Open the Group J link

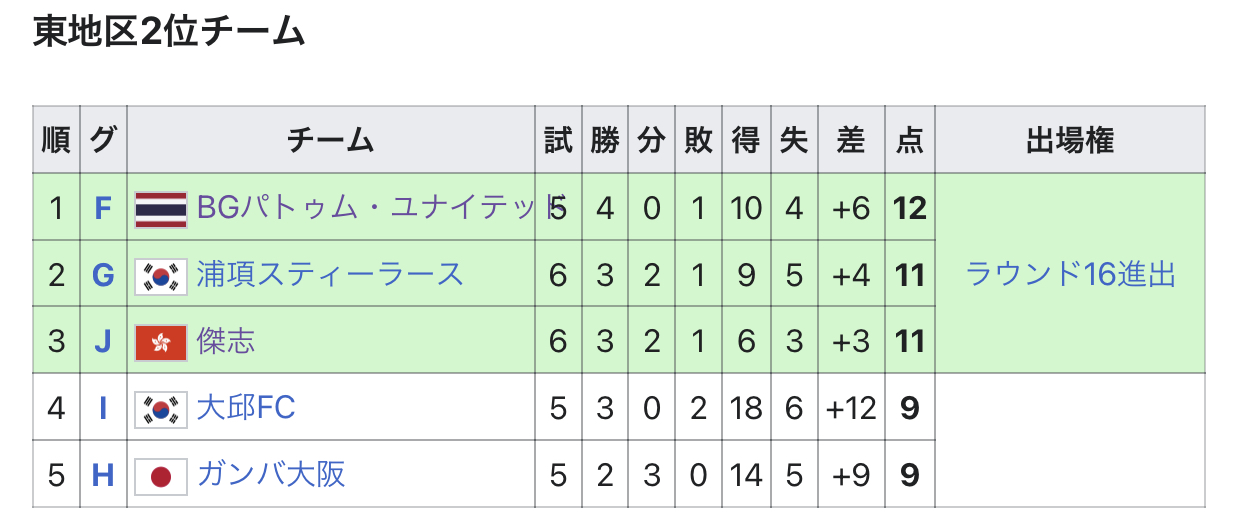pyautogui.click(x=103, y=343)
